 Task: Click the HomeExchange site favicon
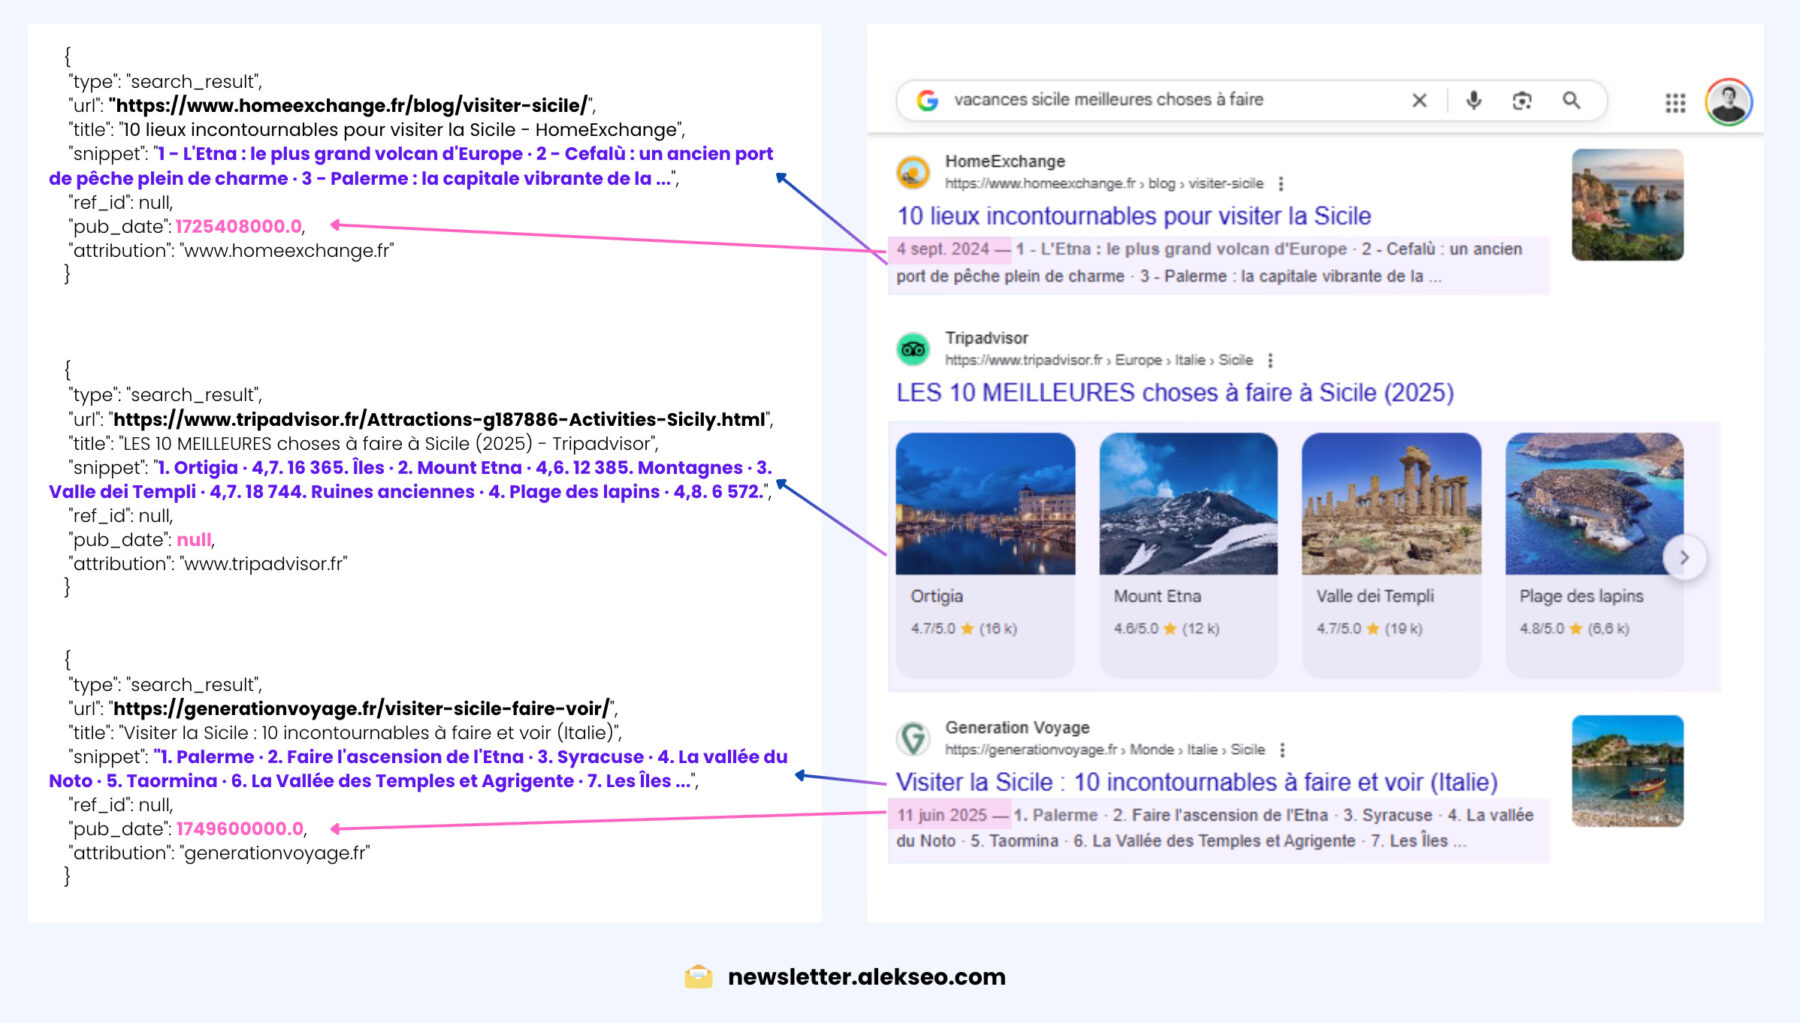pos(912,172)
